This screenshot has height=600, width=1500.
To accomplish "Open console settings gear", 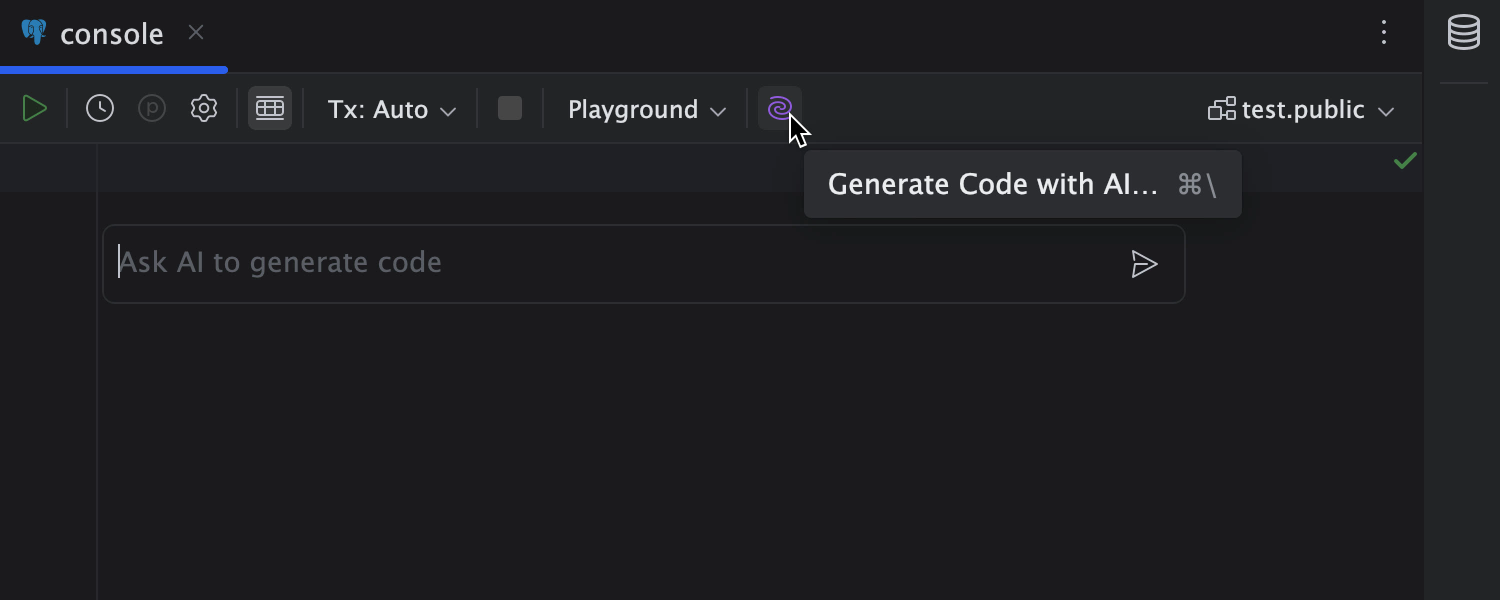I will click(203, 108).
